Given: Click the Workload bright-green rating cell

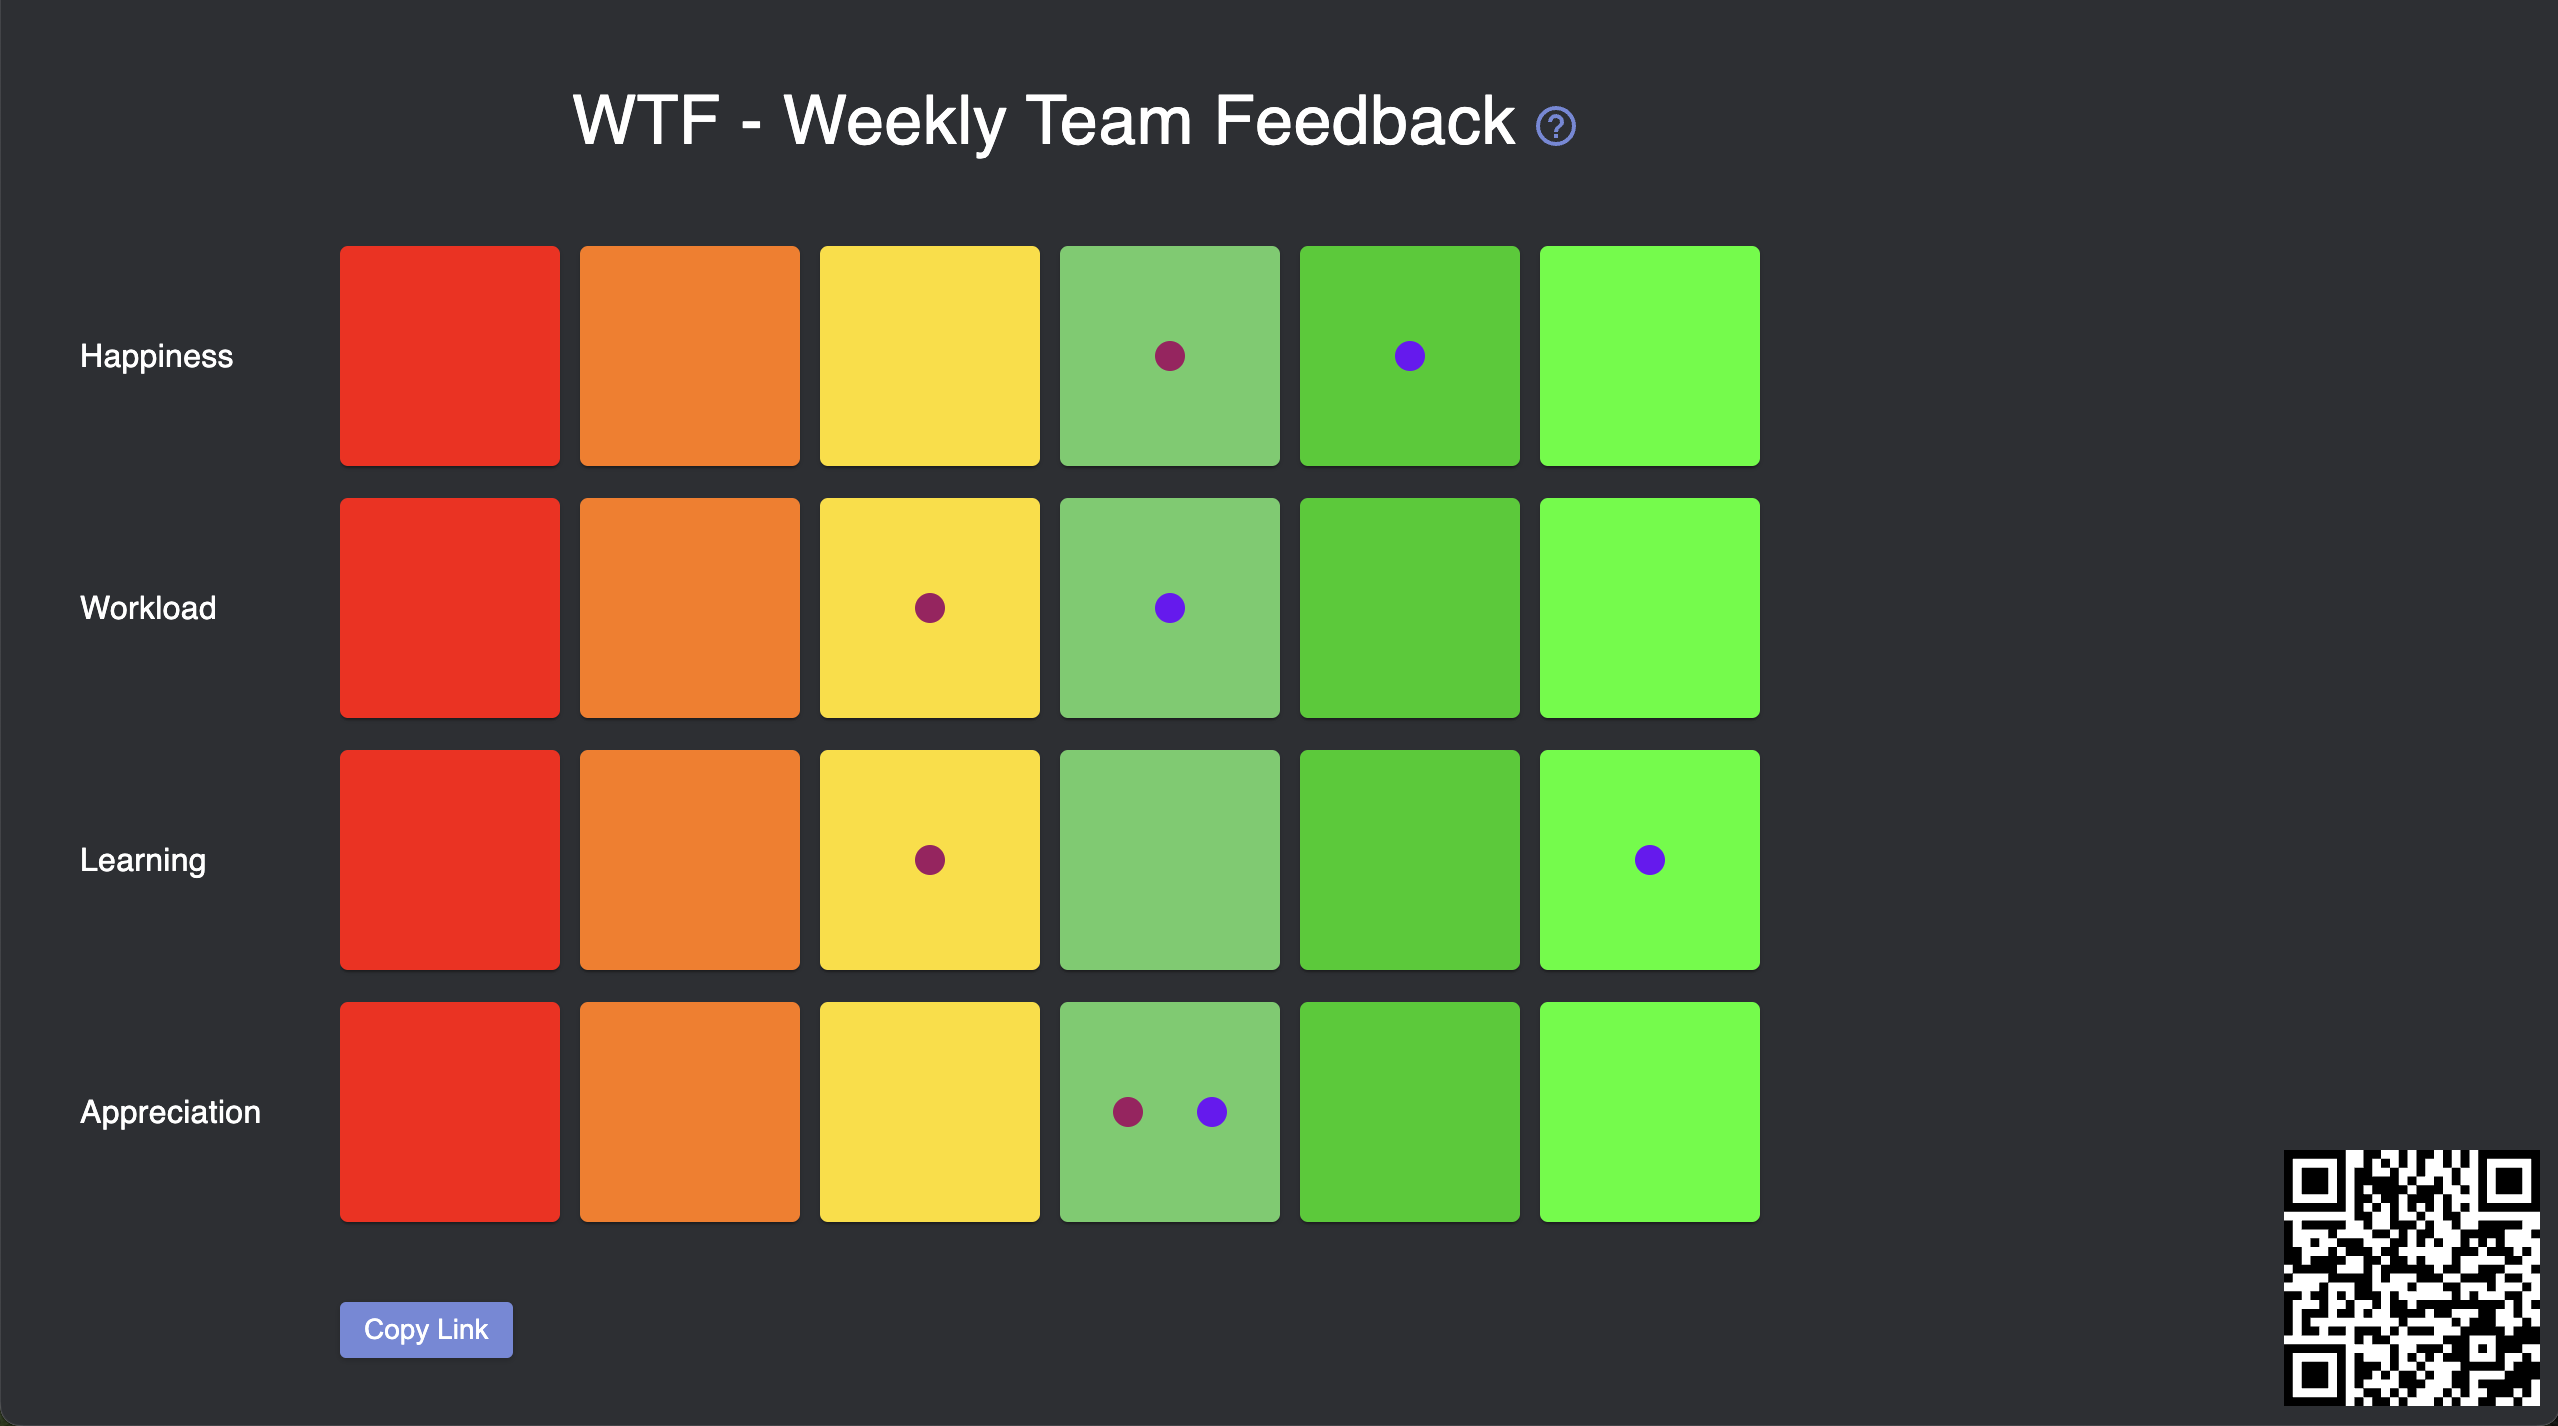Looking at the screenshot, I should click(x=1649, y=608).
